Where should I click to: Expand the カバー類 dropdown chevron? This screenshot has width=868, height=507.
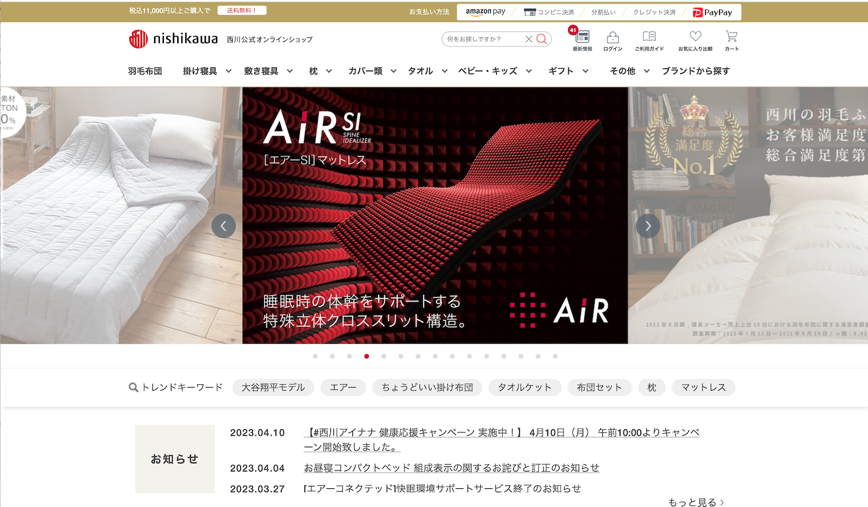(394, 71)
